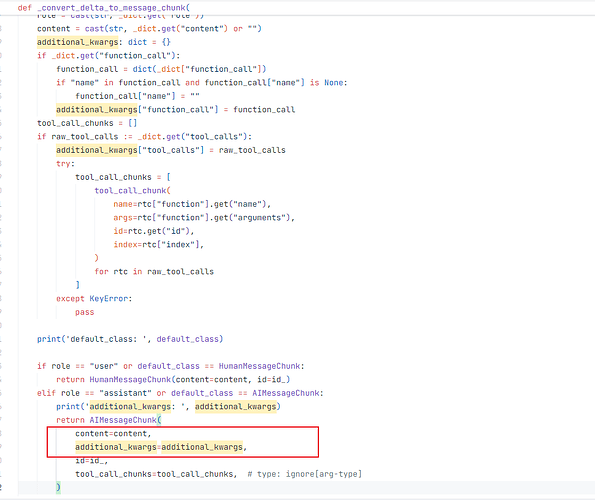Click the try: keyword
Image resolution: width=595 pixels, height=500 pixels.
[65, 164]
